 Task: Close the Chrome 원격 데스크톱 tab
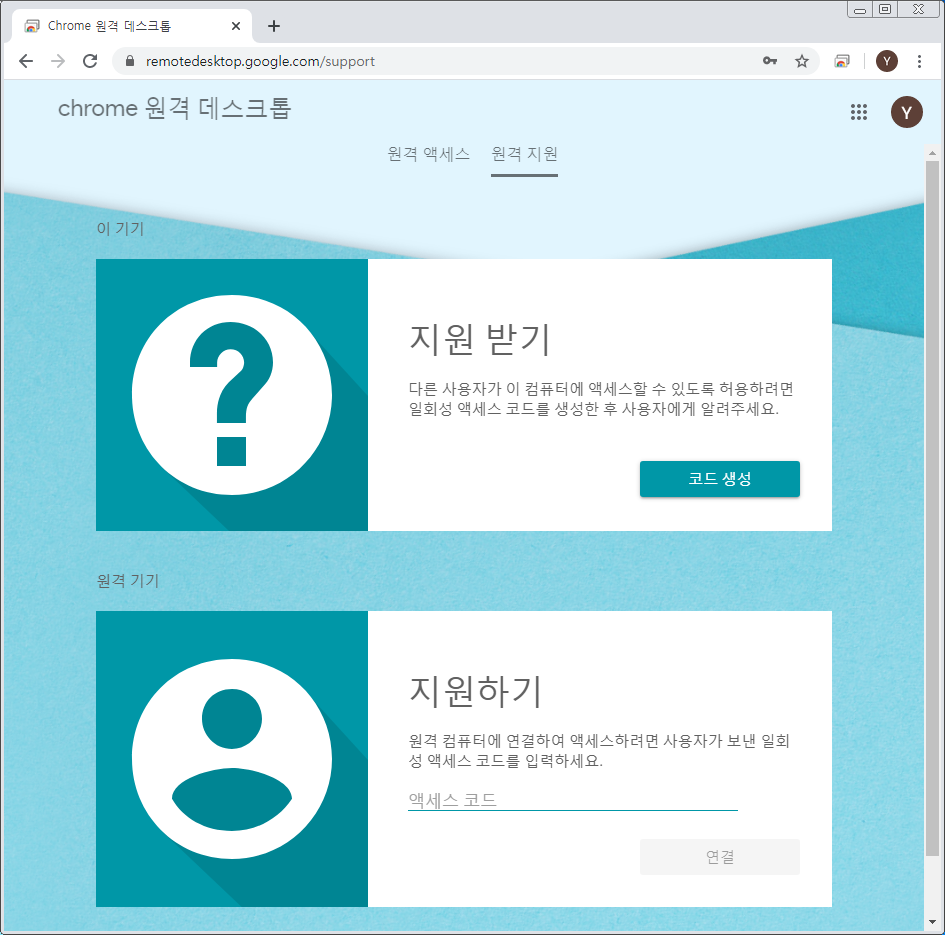click(236, 26)
